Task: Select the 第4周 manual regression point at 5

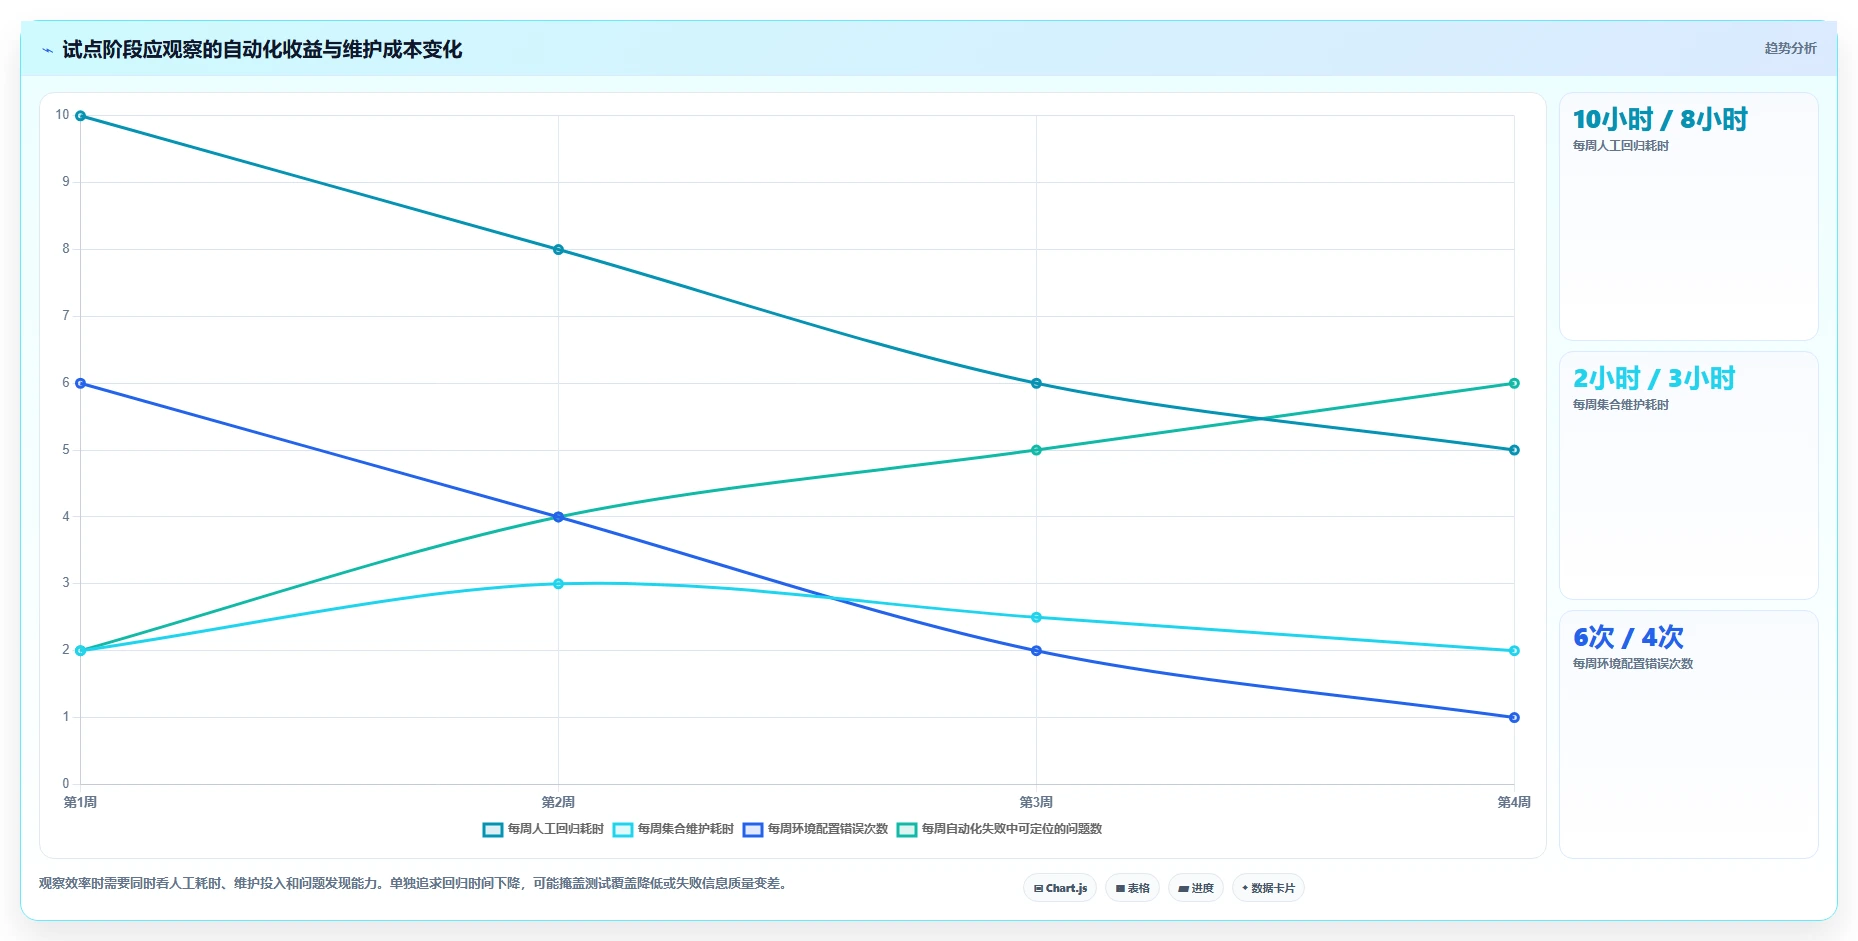Action: coord(1514,450)
